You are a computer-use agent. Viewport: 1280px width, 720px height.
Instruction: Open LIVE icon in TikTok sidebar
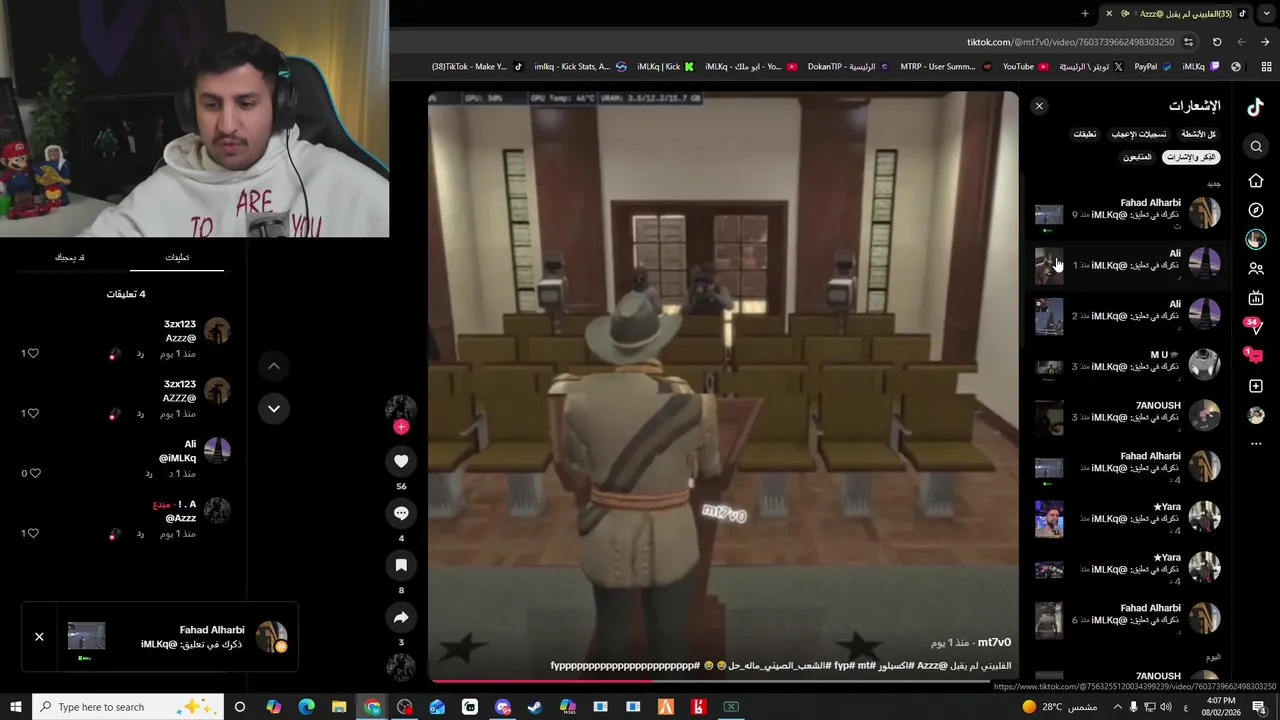(x=1256, y=298)
